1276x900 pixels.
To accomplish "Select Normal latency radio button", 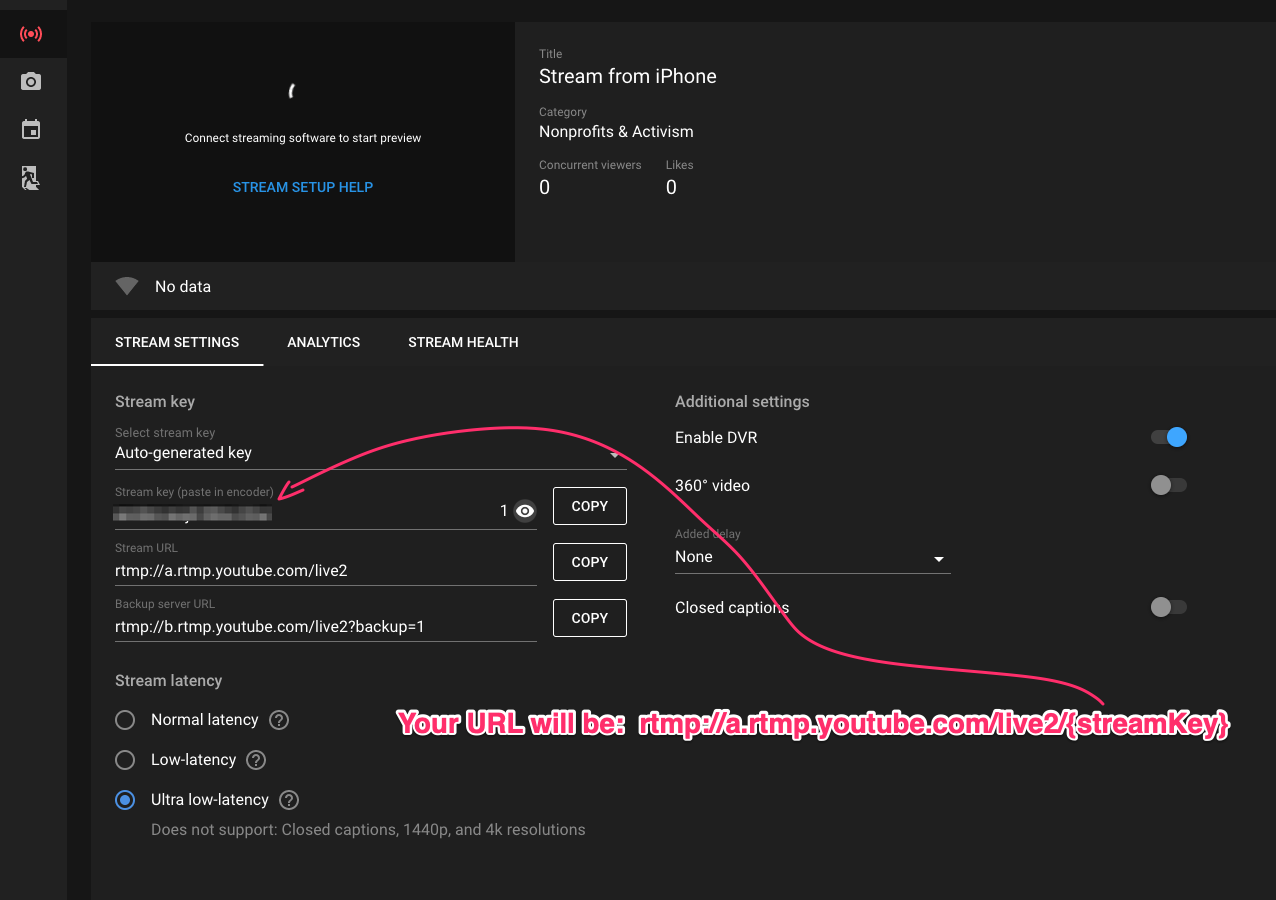I will click(x=125, y=720).
